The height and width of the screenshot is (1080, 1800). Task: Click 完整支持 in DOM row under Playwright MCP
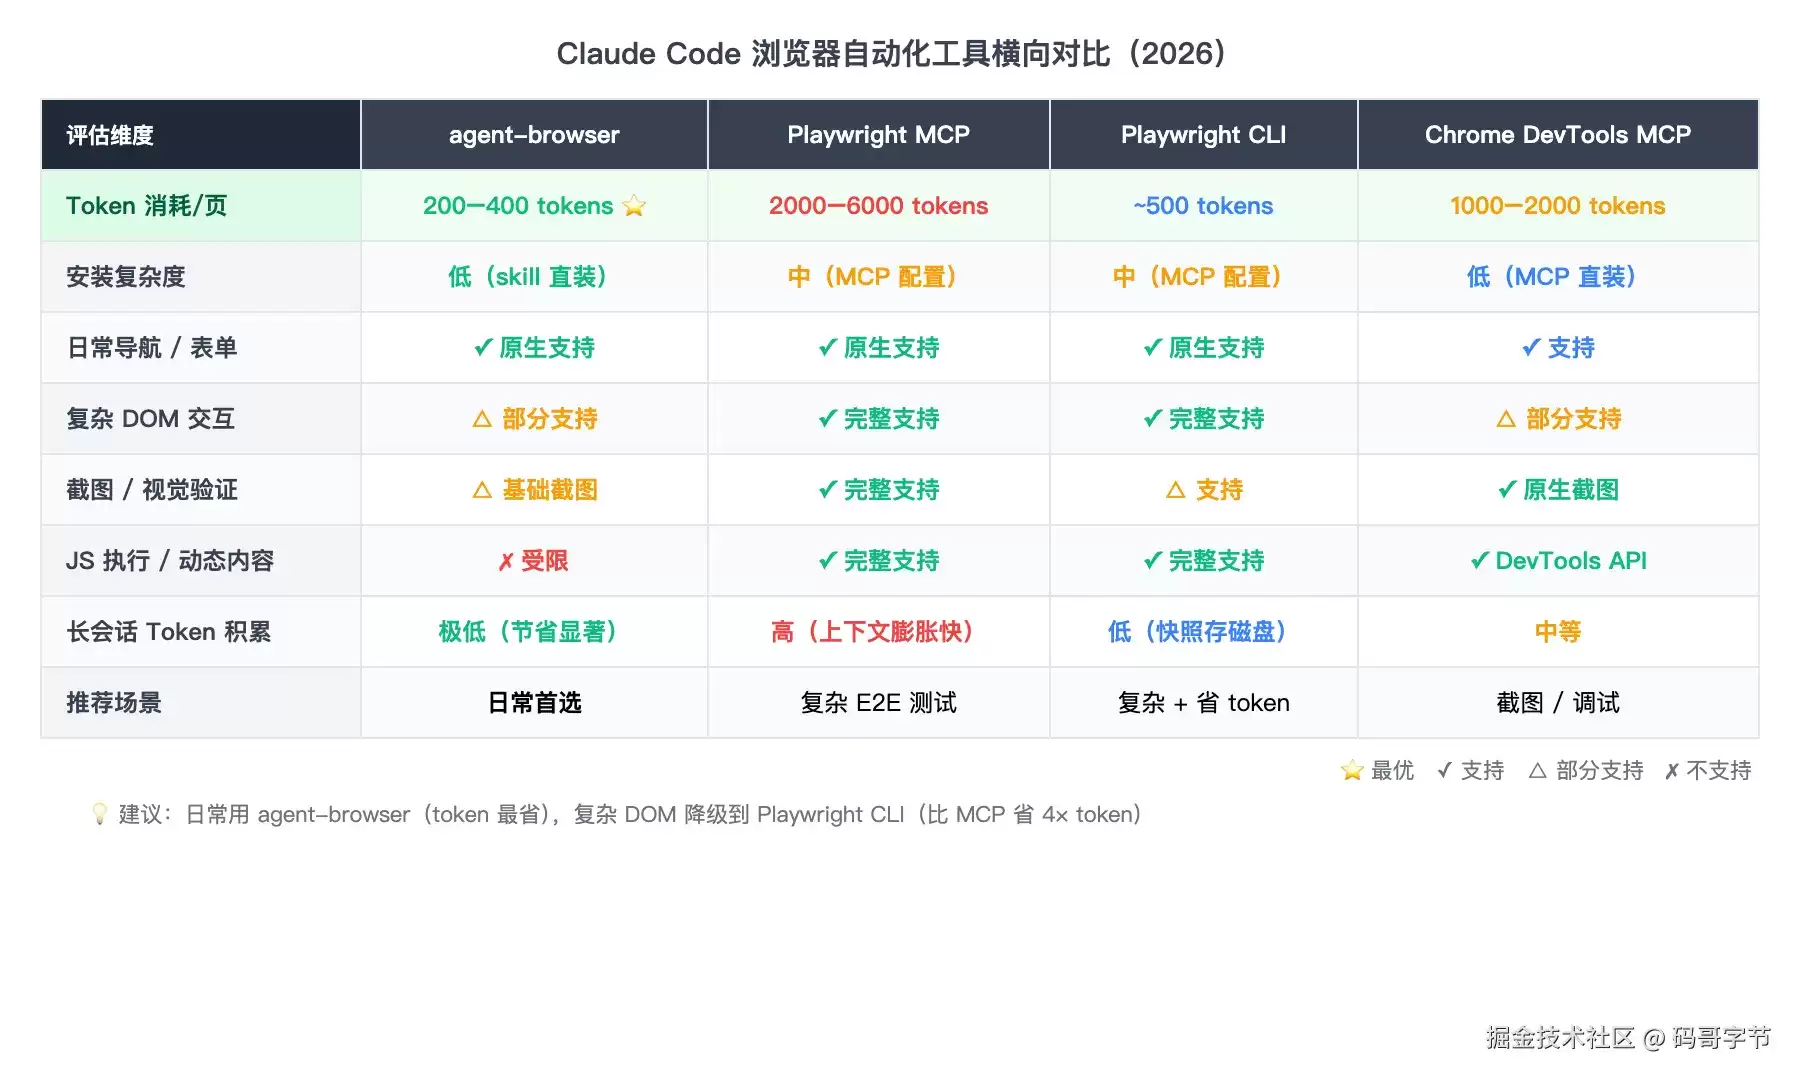pyautogui.click(x=878, y=419)
